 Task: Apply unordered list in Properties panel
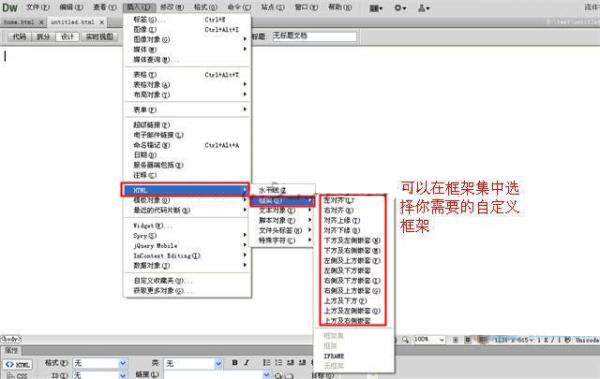pos(267,363)
